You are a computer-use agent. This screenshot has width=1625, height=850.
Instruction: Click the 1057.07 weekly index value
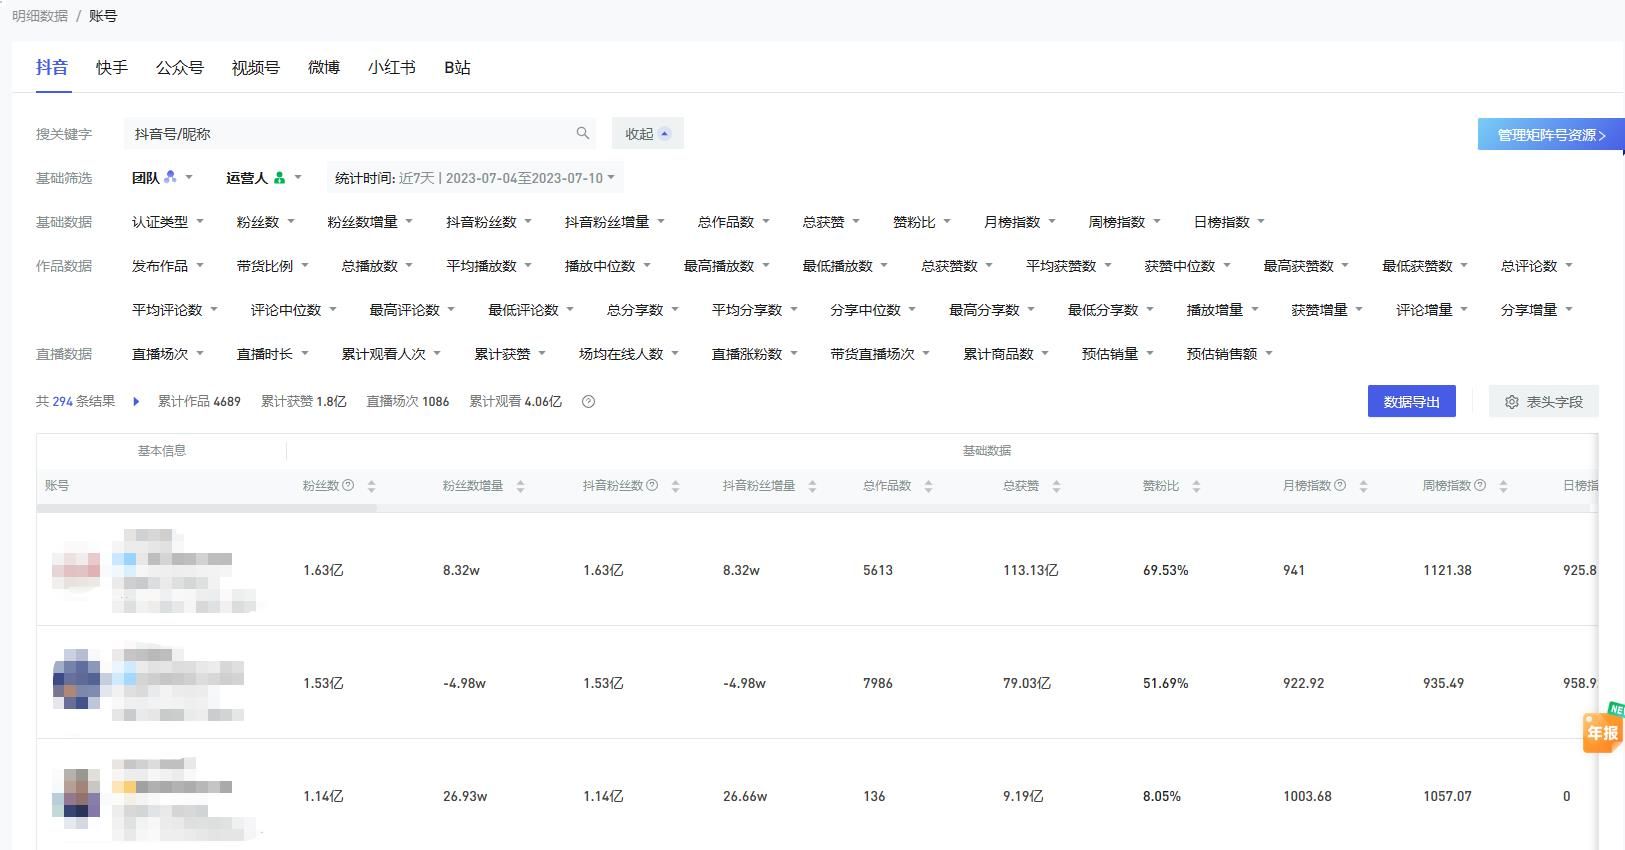[x=1447, y=796]
